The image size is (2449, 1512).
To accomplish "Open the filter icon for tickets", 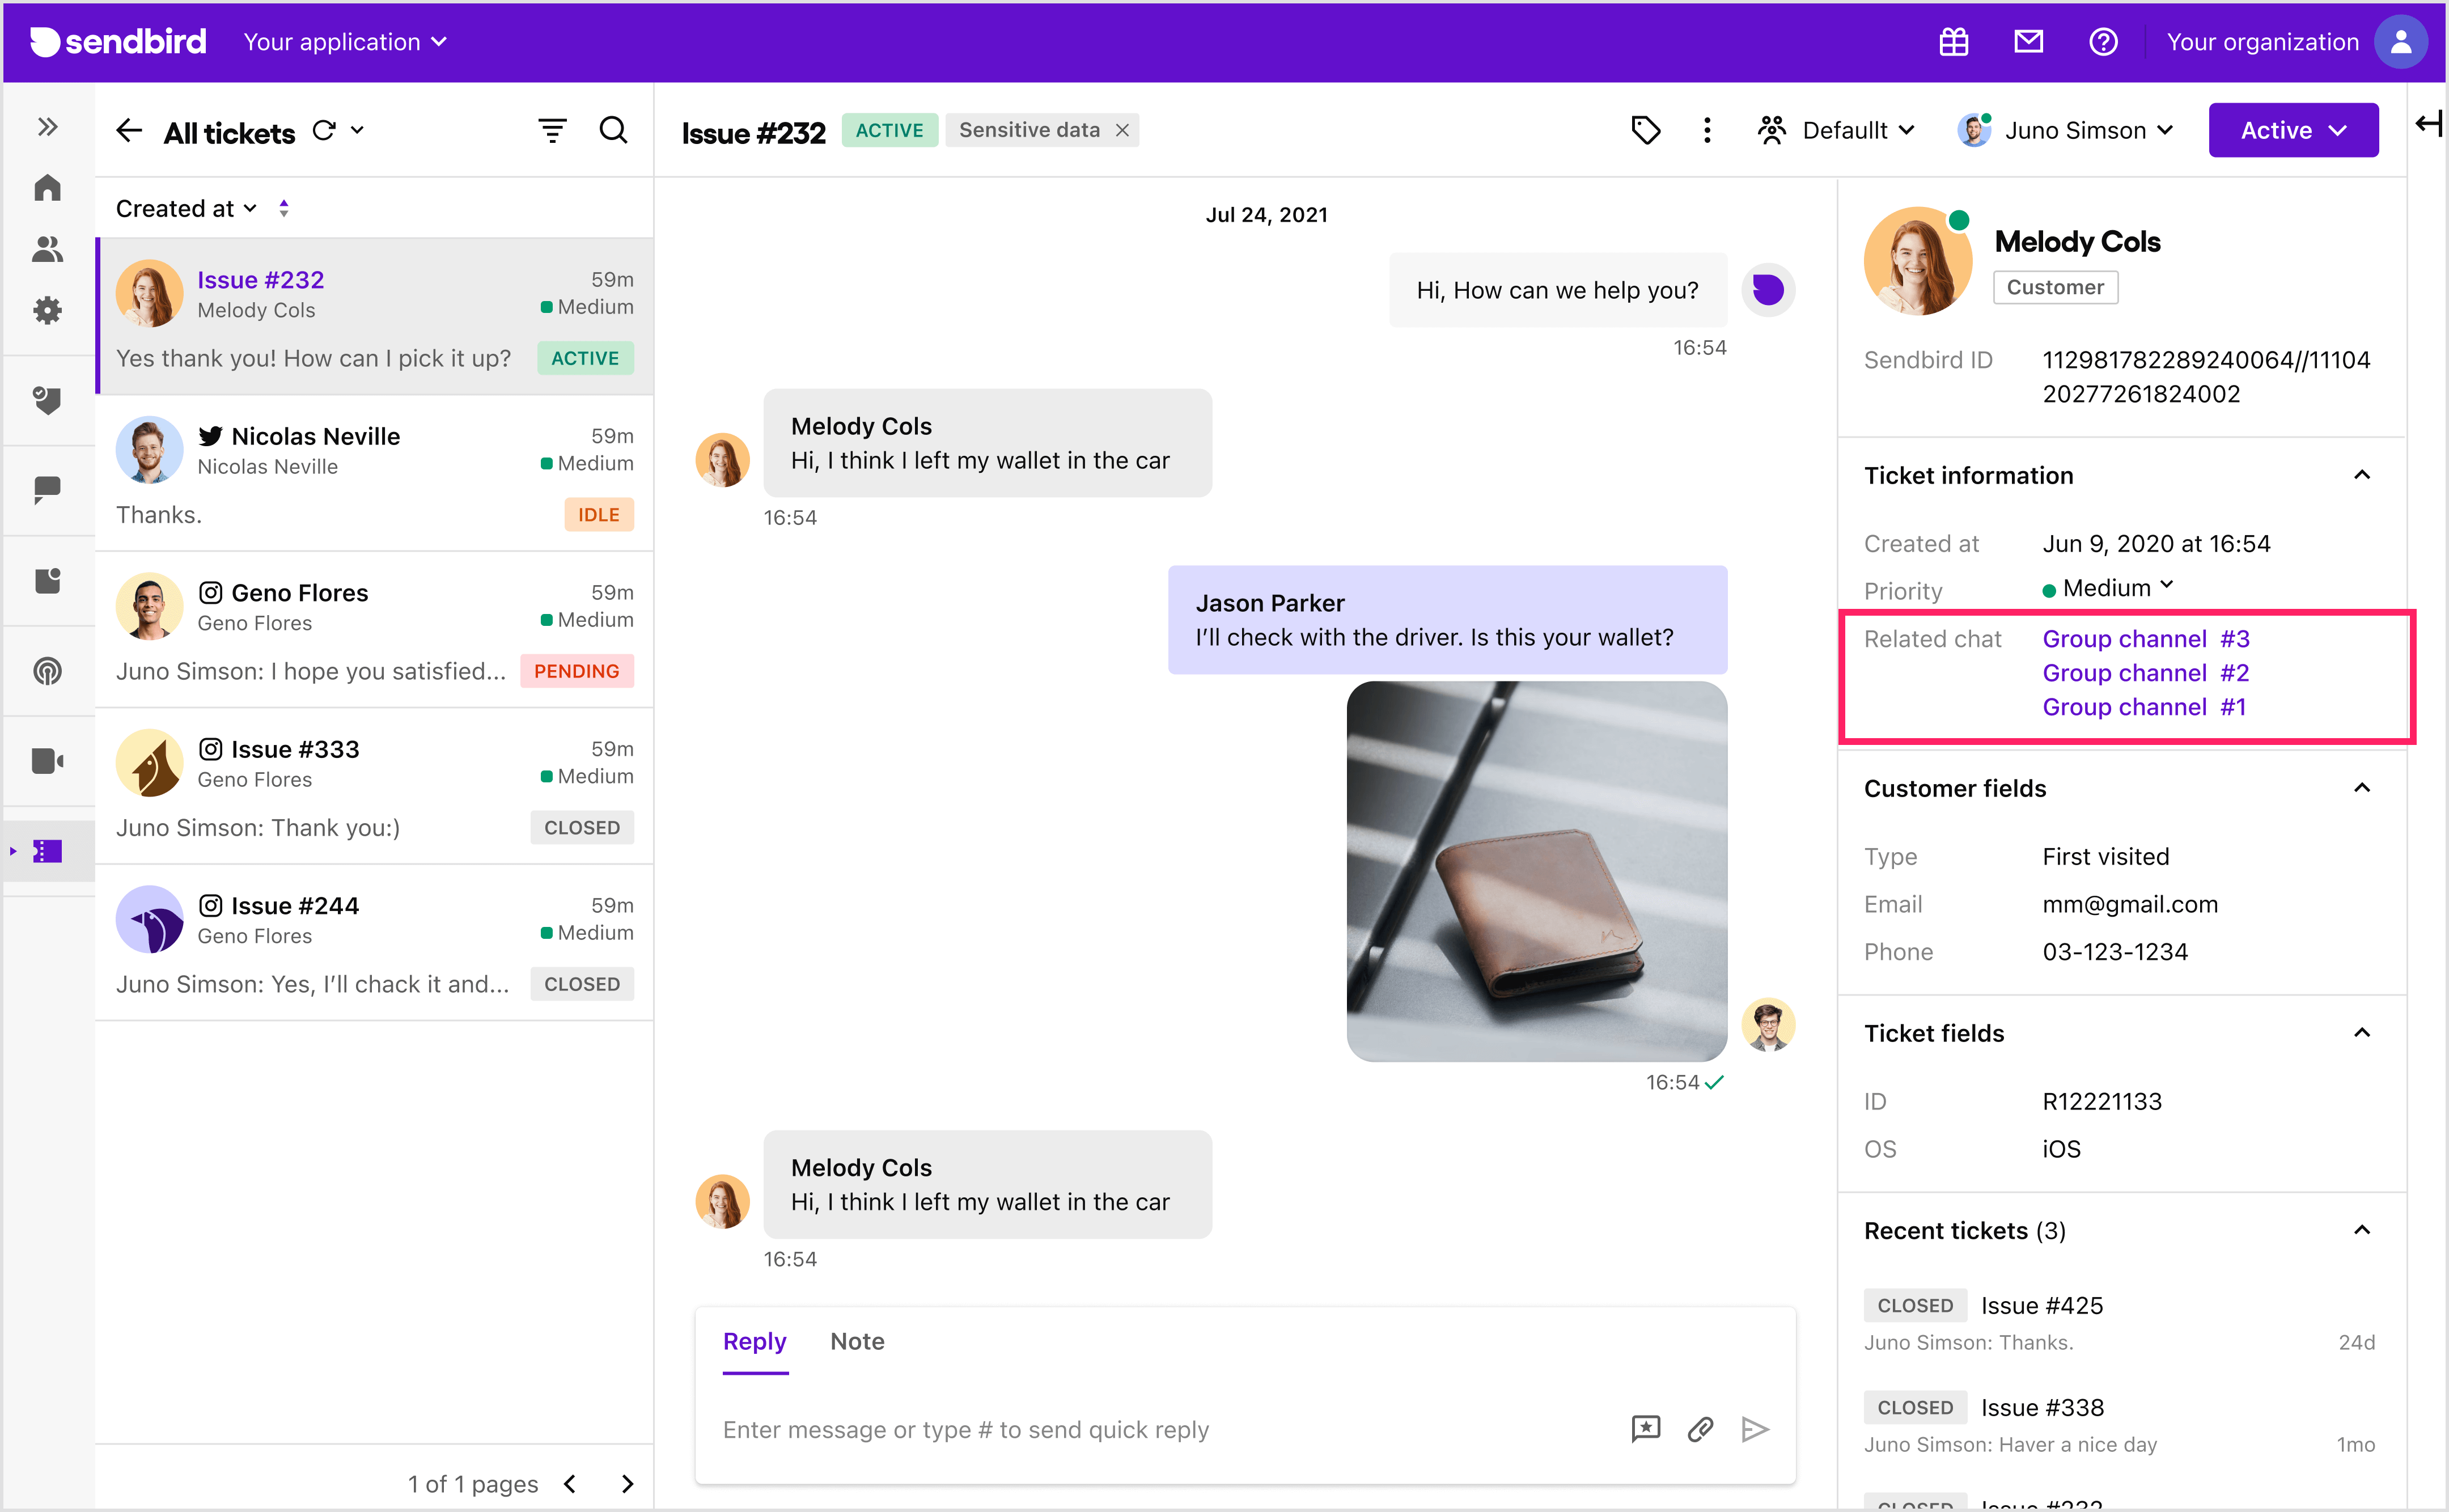I will click(553, 130).
